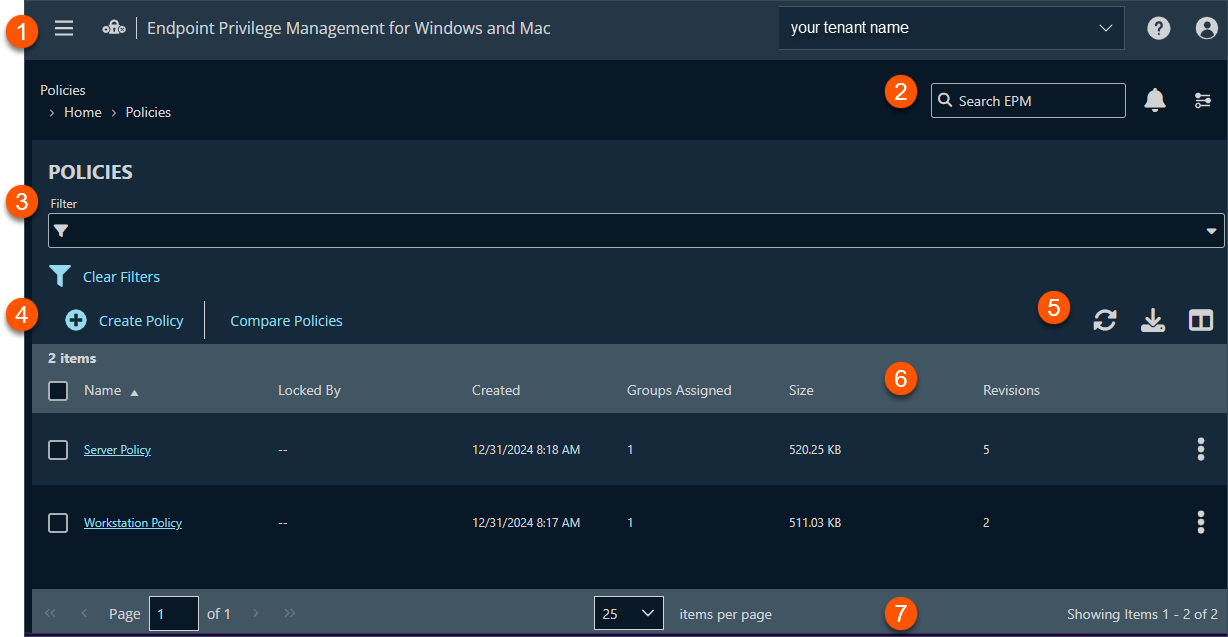Click the search magnifier icon
This screenshot has width=1228, height=637.
click(x=945, y=100)
